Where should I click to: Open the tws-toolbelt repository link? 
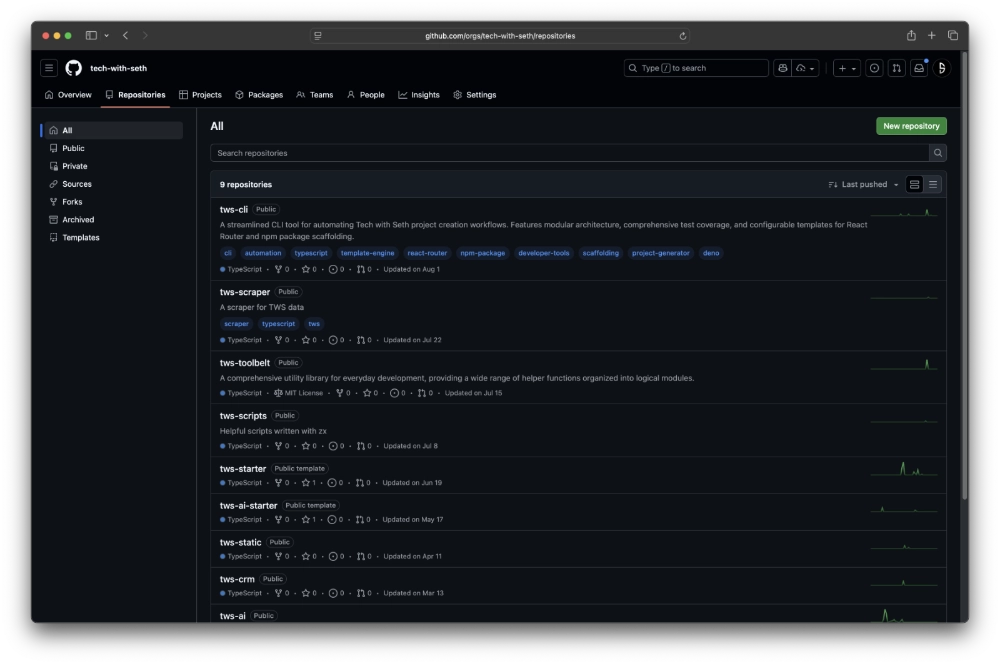tap(246, 363)
